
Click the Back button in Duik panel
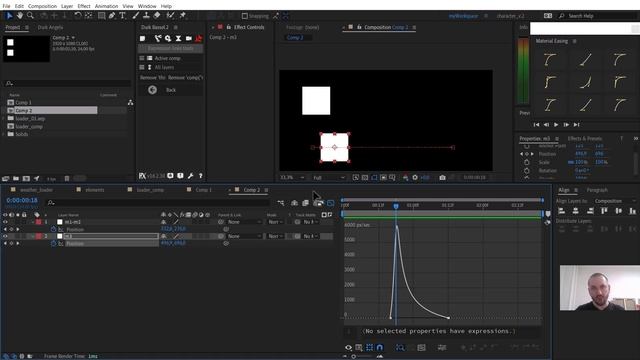171,90
